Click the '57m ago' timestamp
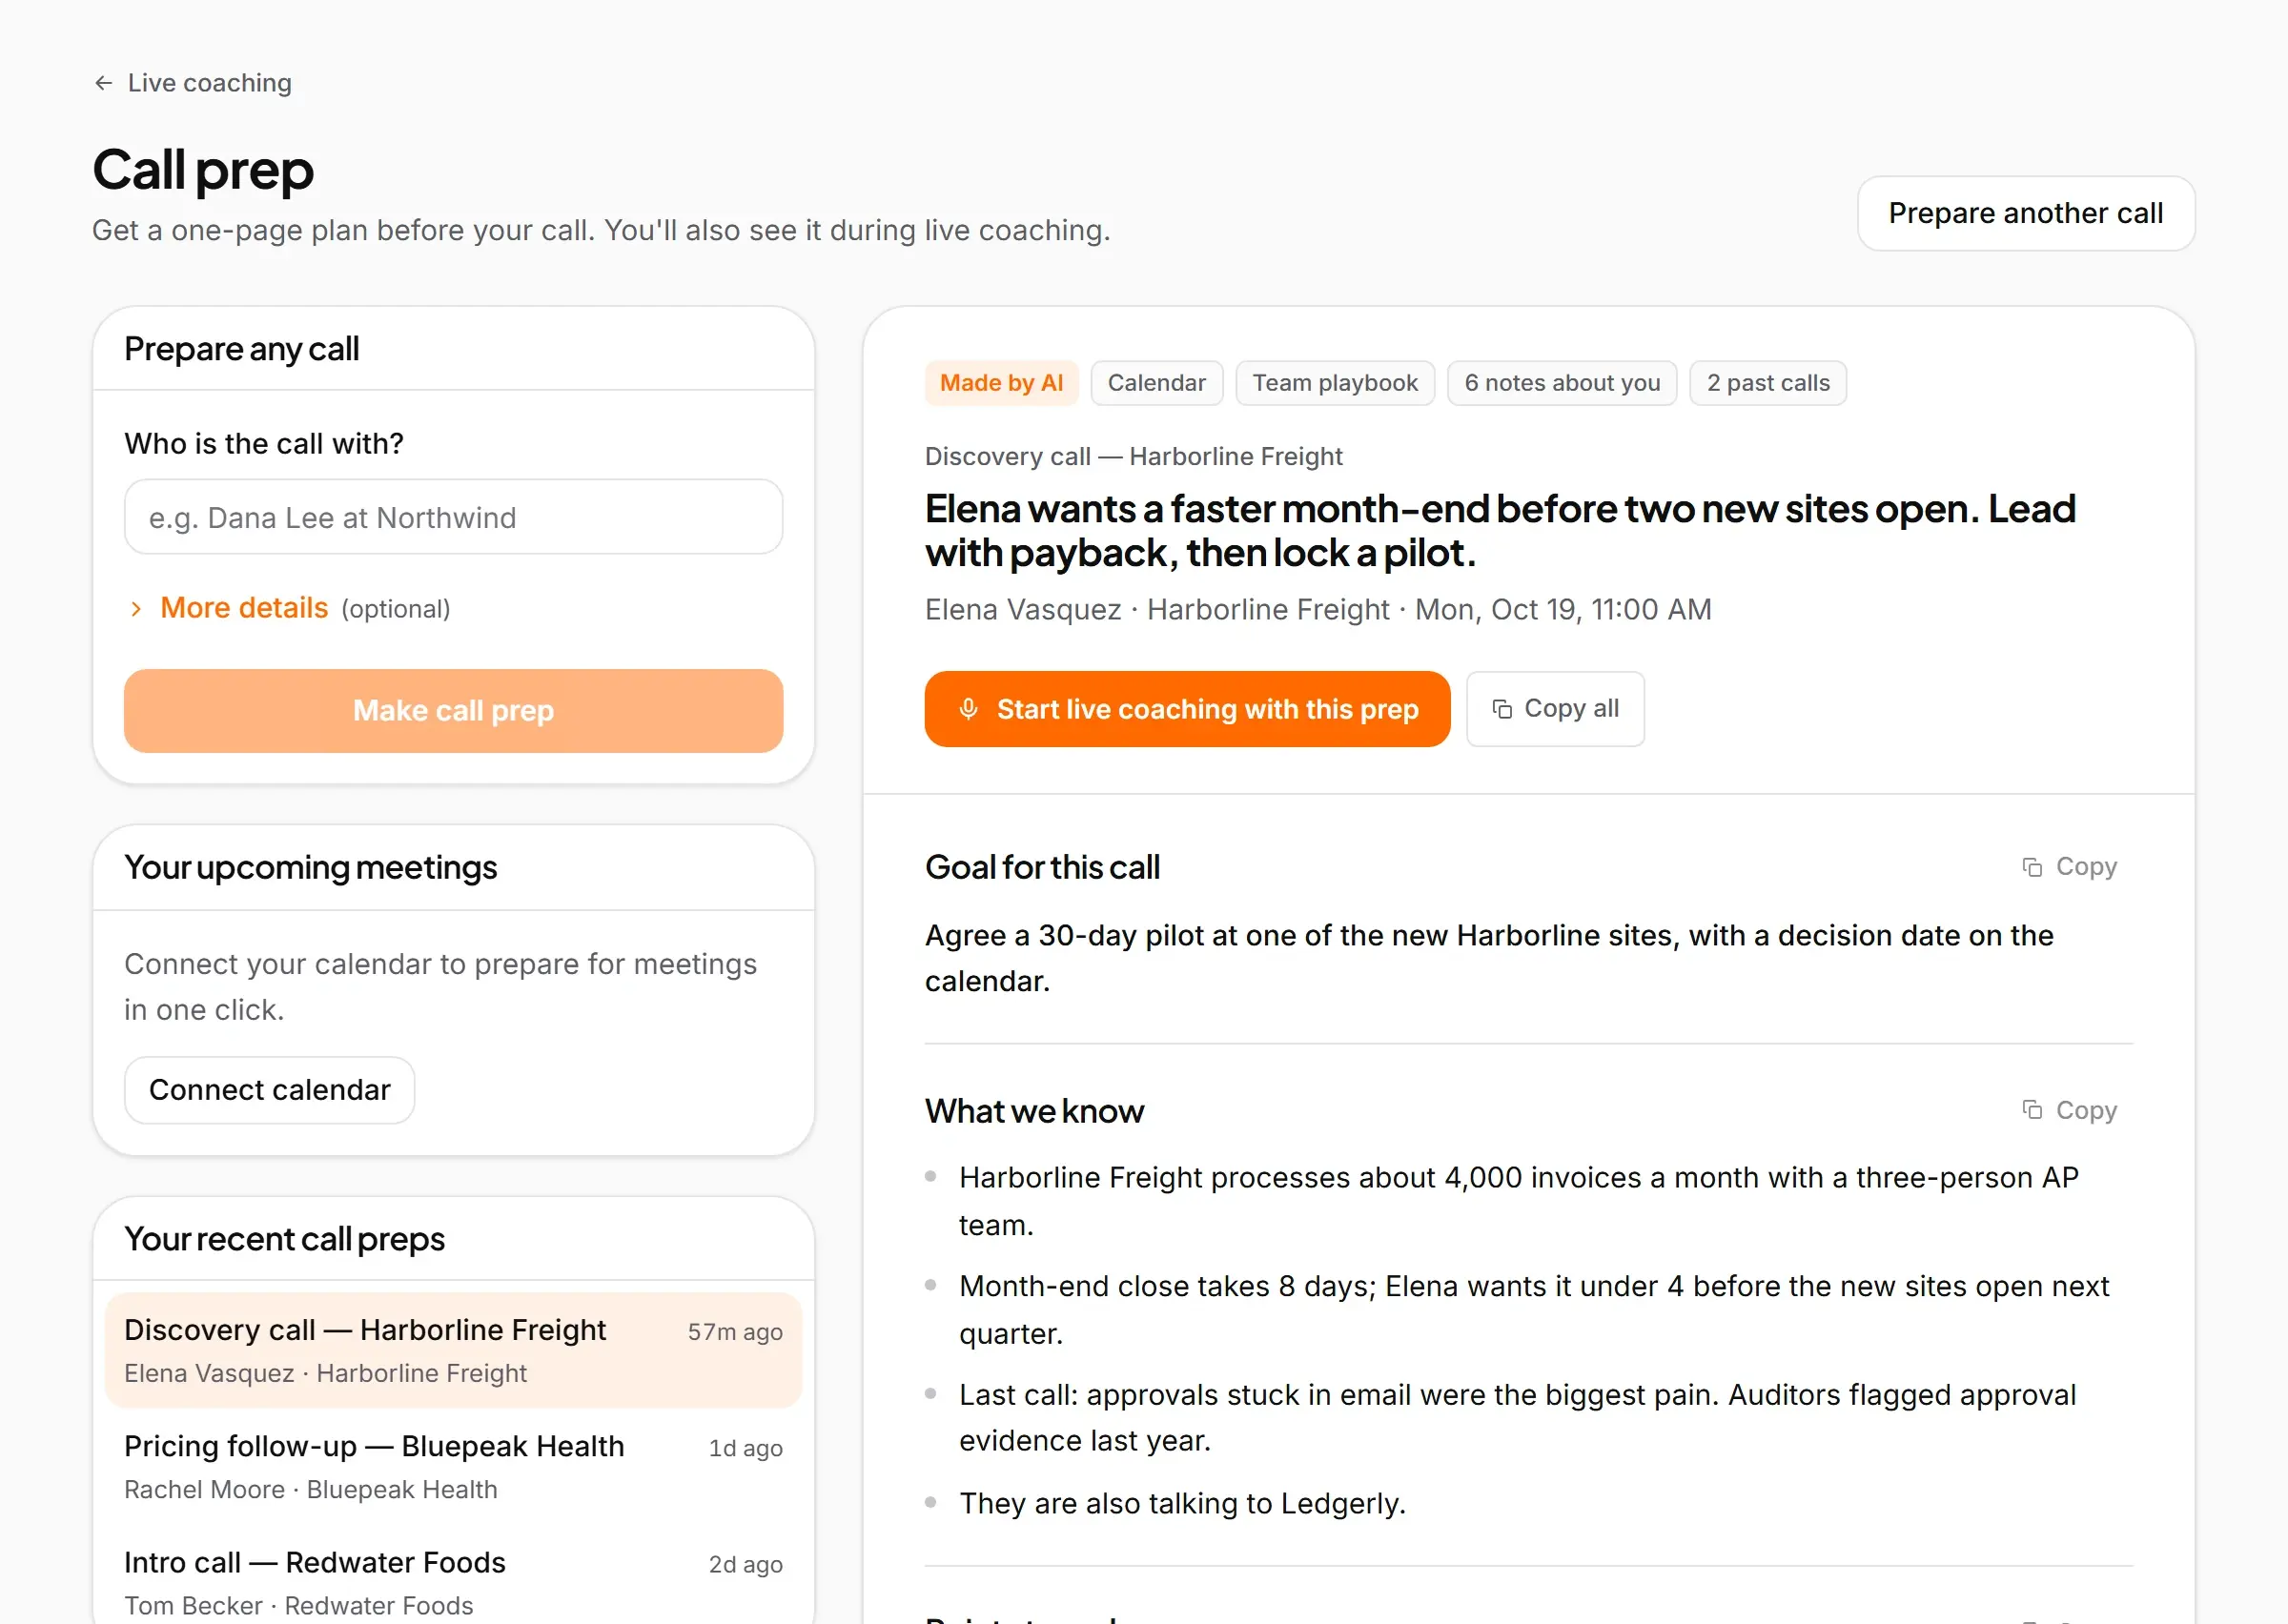 pos(735,1332)
